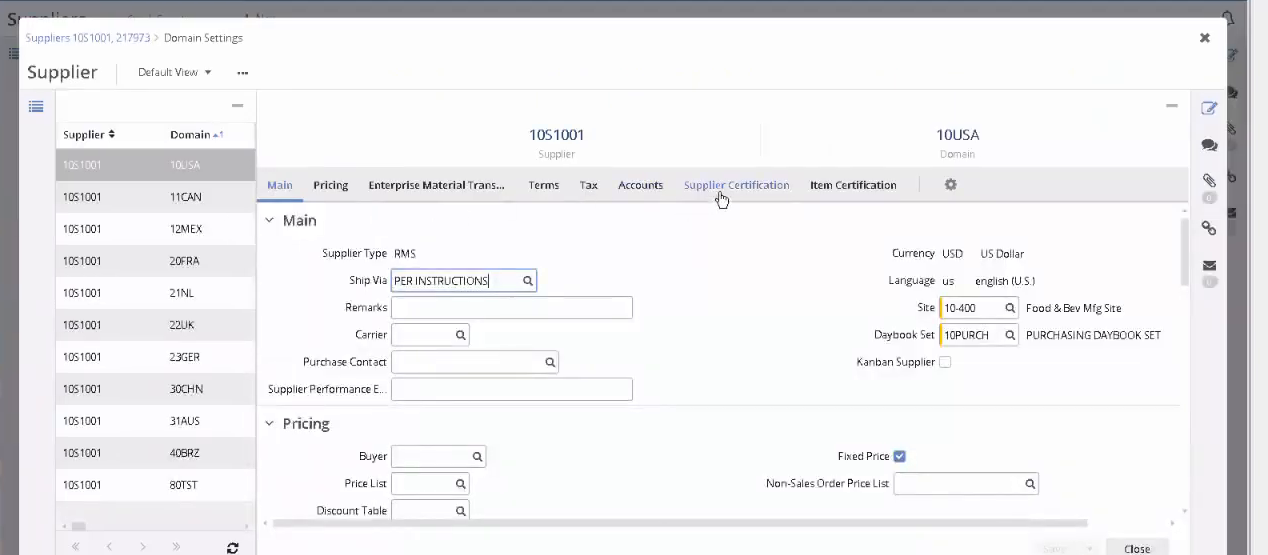1268x555 pixels.
Task: Collapse the Pricing section
Action: click(269, 424)
